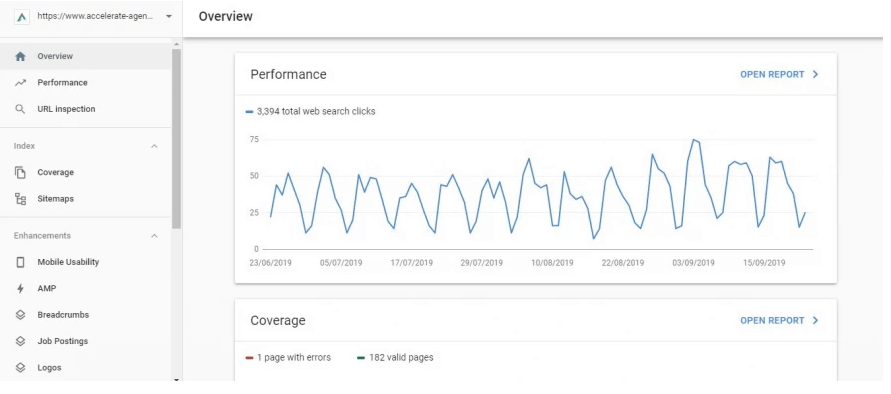Click the Mobile Usability phone icon
This screenshot has width=891, height=394.
tap(20, 262)
